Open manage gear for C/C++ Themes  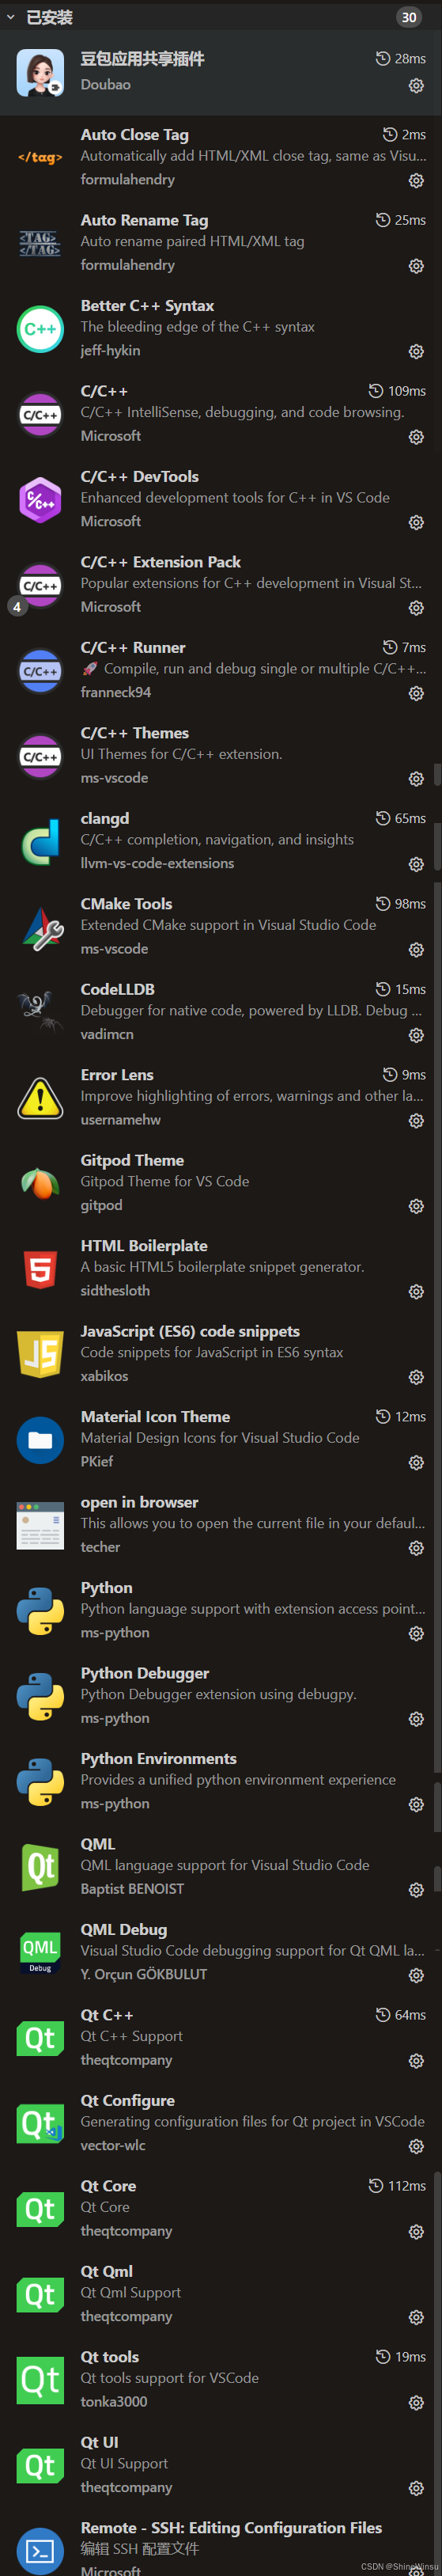(x=416, y=779)
